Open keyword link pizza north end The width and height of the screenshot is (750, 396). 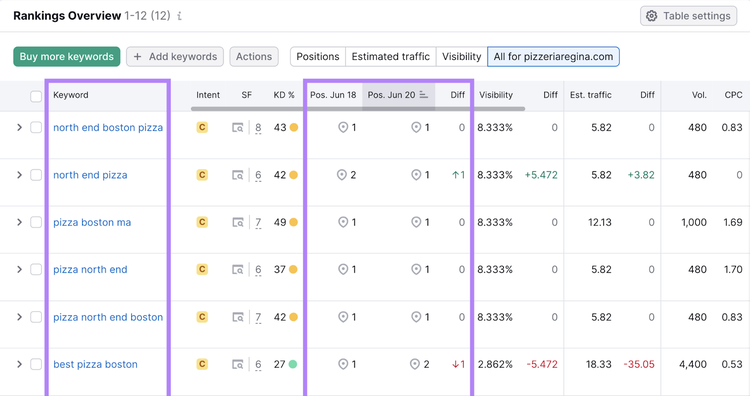coord(90,269)
